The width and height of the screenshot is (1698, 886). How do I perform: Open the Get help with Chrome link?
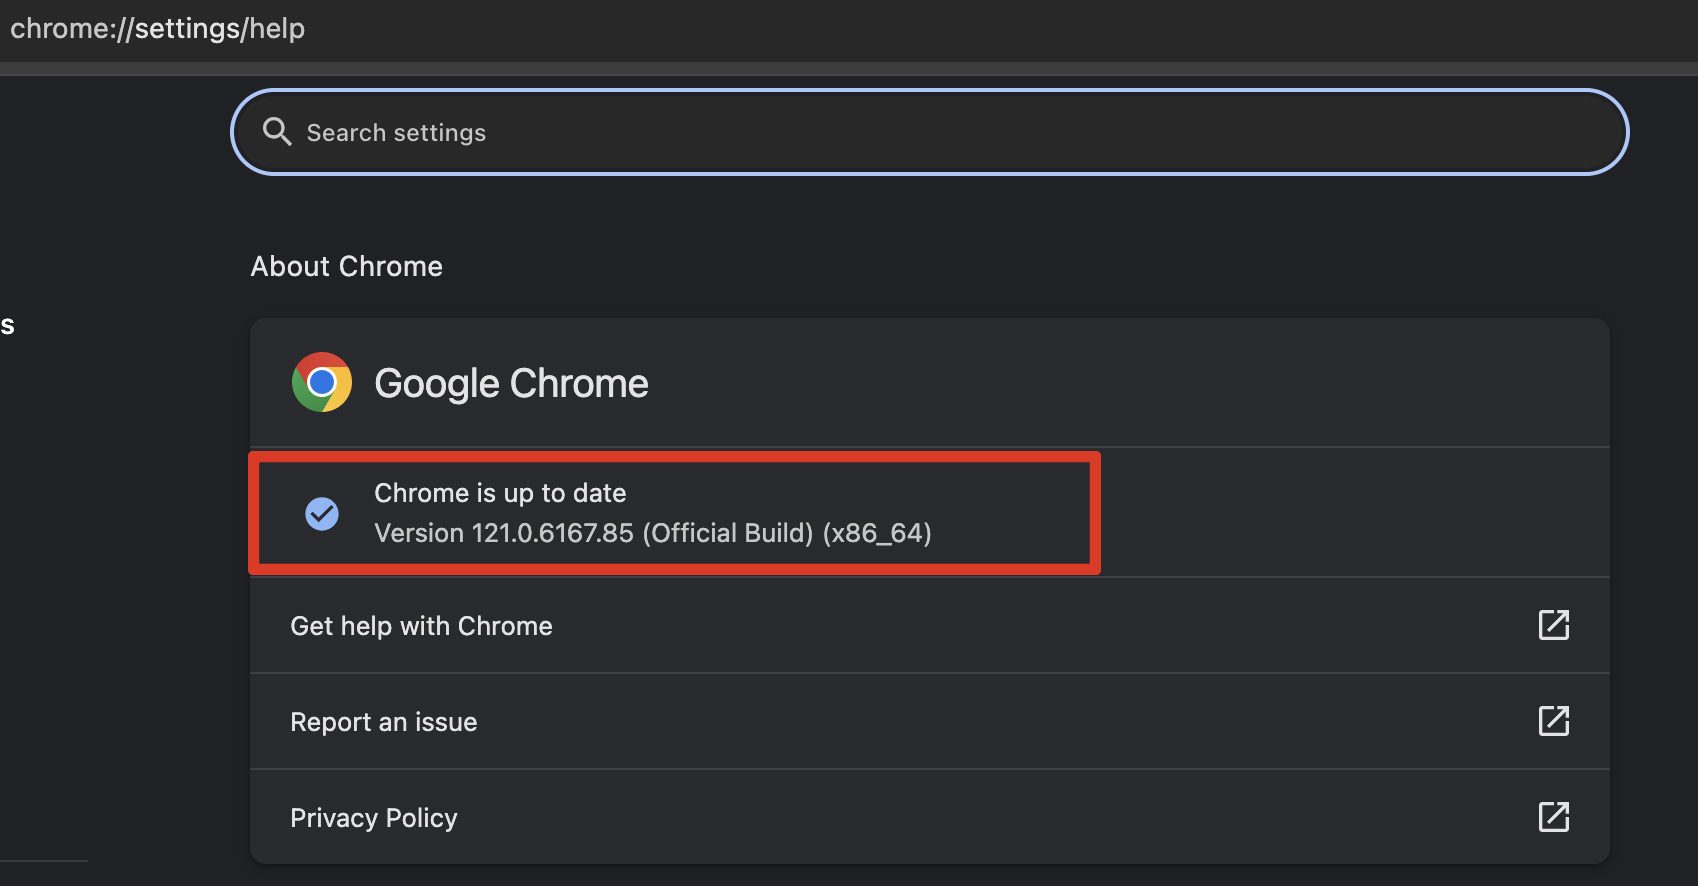(421, 626)
